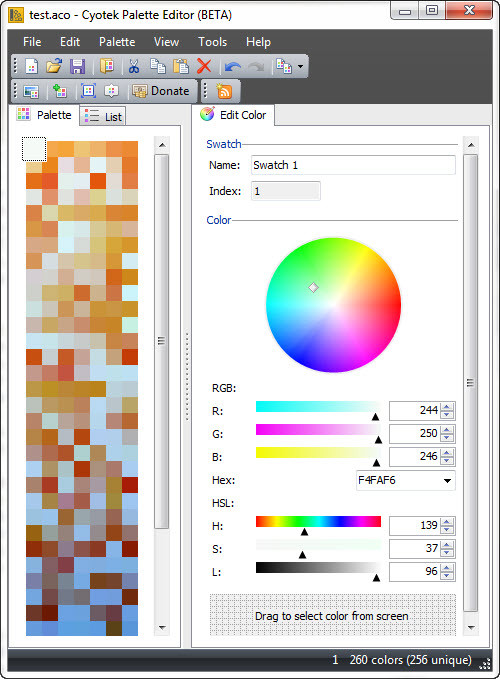
Task: Click the Edit Color tab paint palette icon
Action: click(207, 114)
